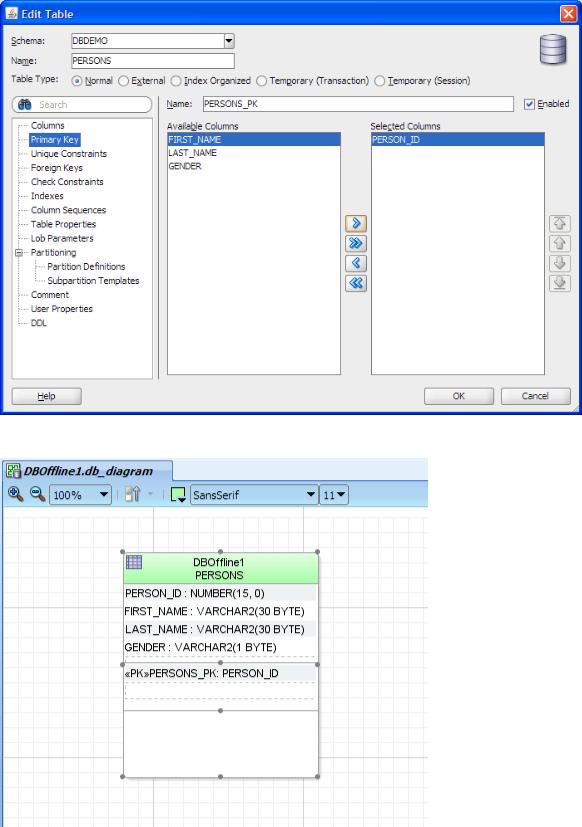Close the Edit Table dialog

point(568,14)
